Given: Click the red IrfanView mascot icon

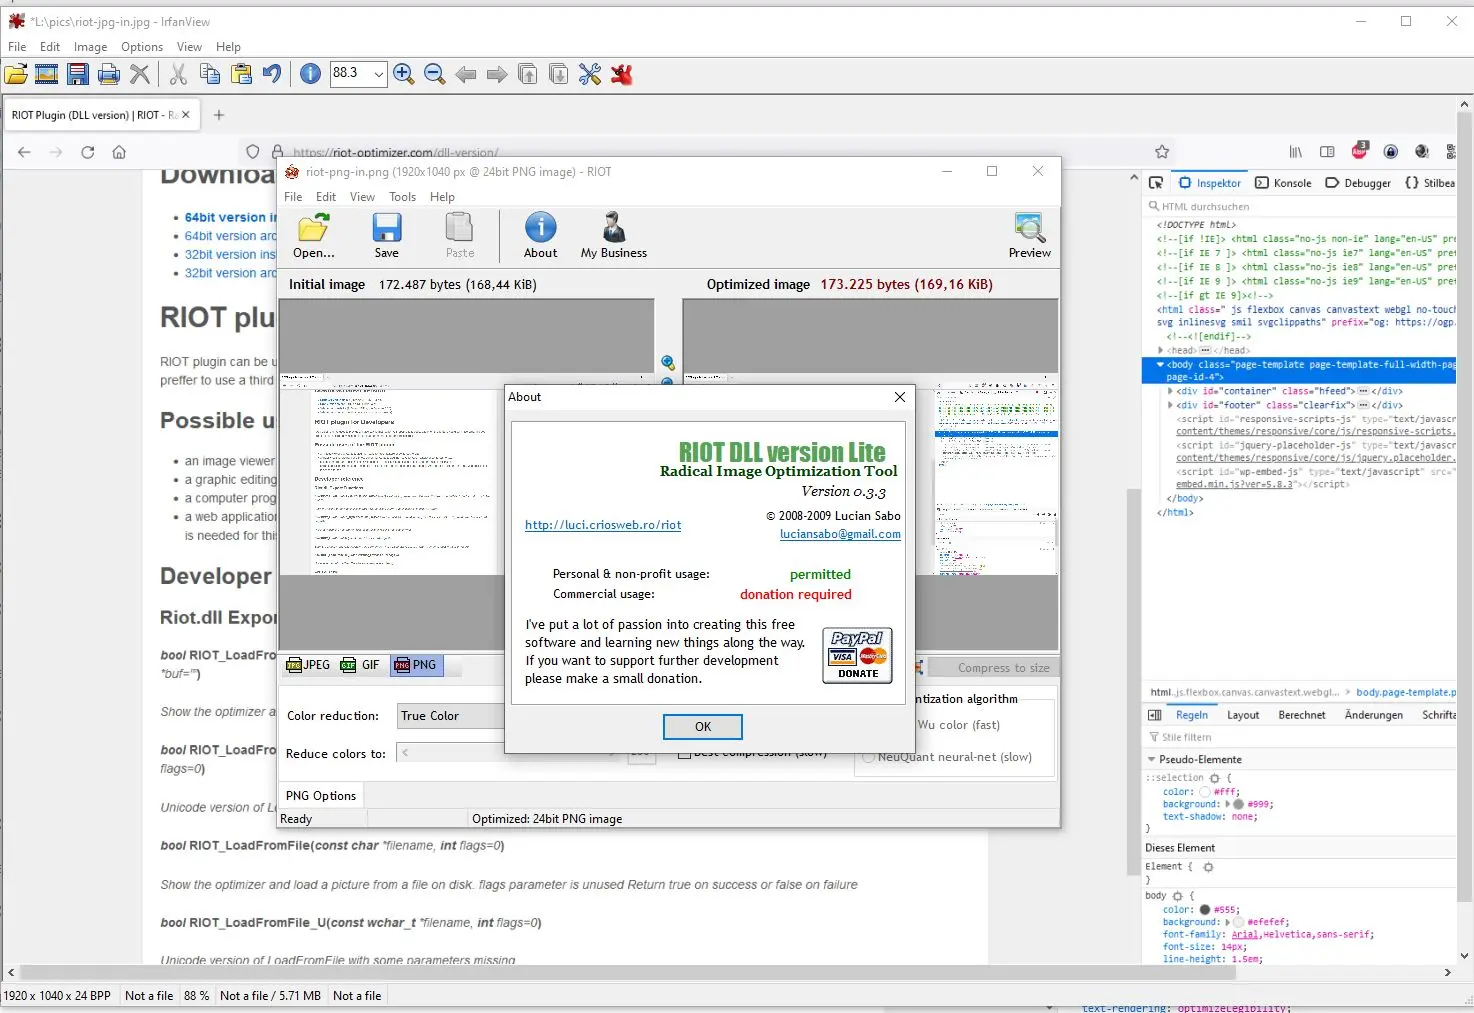Looking at the screenshot, I should (622, 74).
